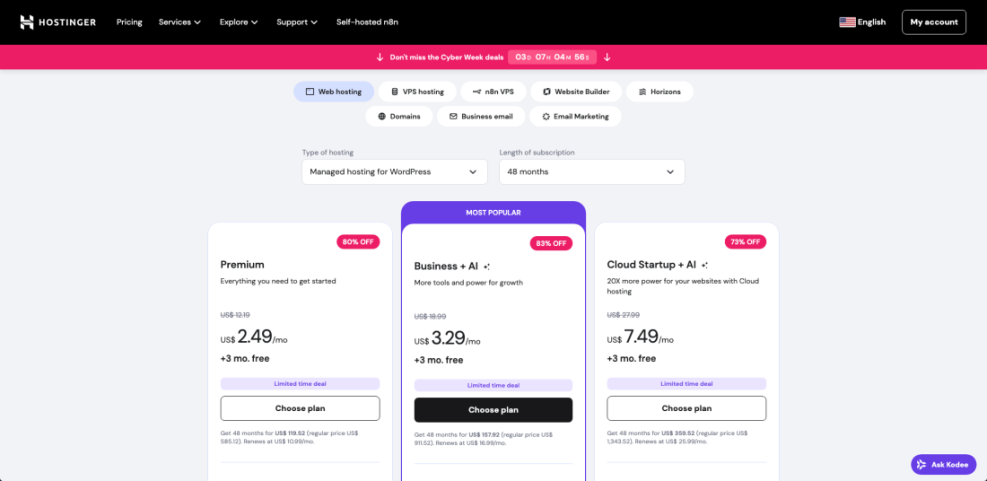Choose plan for Premium
987x481 pixels.
[300, 409]
